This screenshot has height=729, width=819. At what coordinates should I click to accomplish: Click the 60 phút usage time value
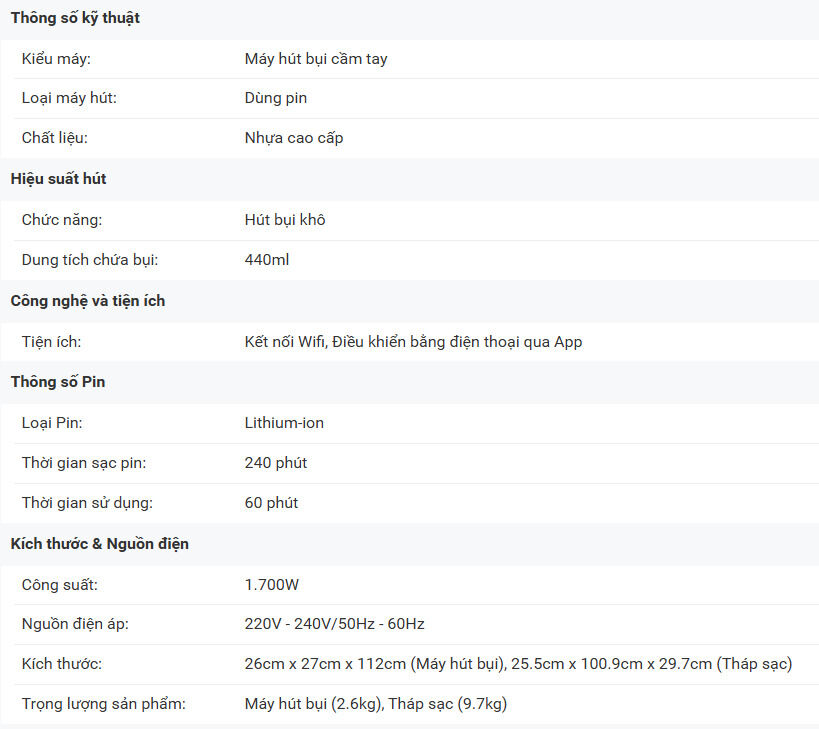pyautogui.click(x=272, y=503)
